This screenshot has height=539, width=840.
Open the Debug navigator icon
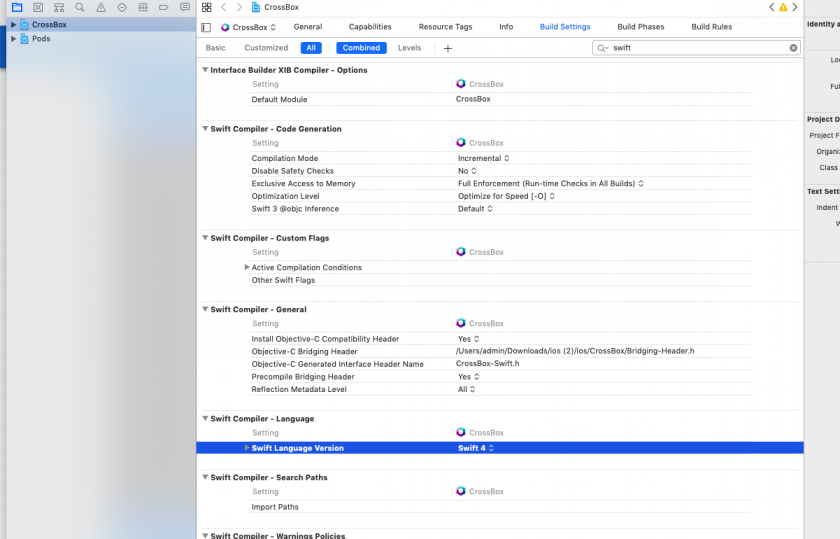pyautogui.click(x=142, y=8)
